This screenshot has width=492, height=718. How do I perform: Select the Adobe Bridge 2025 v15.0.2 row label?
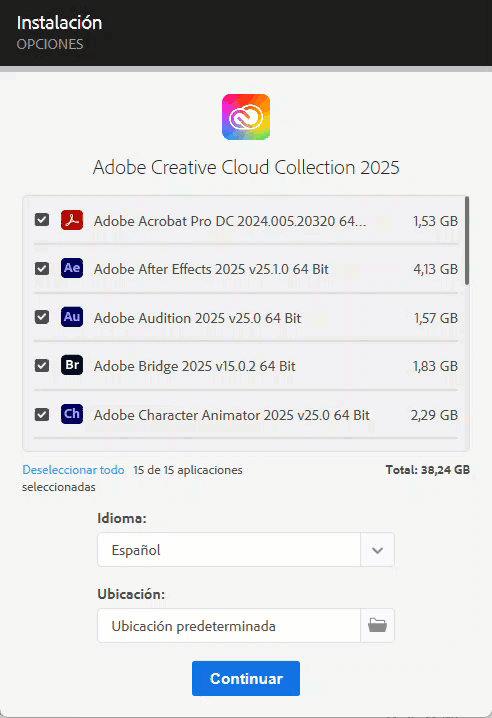click(x=195, y=366)
